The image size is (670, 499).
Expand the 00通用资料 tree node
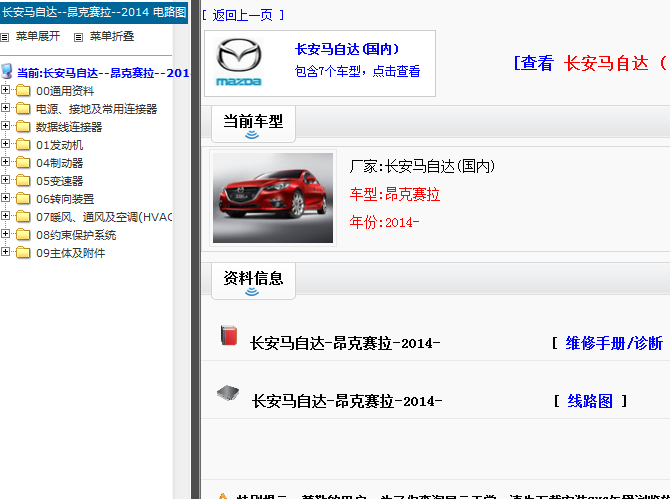tap(6, 90)
